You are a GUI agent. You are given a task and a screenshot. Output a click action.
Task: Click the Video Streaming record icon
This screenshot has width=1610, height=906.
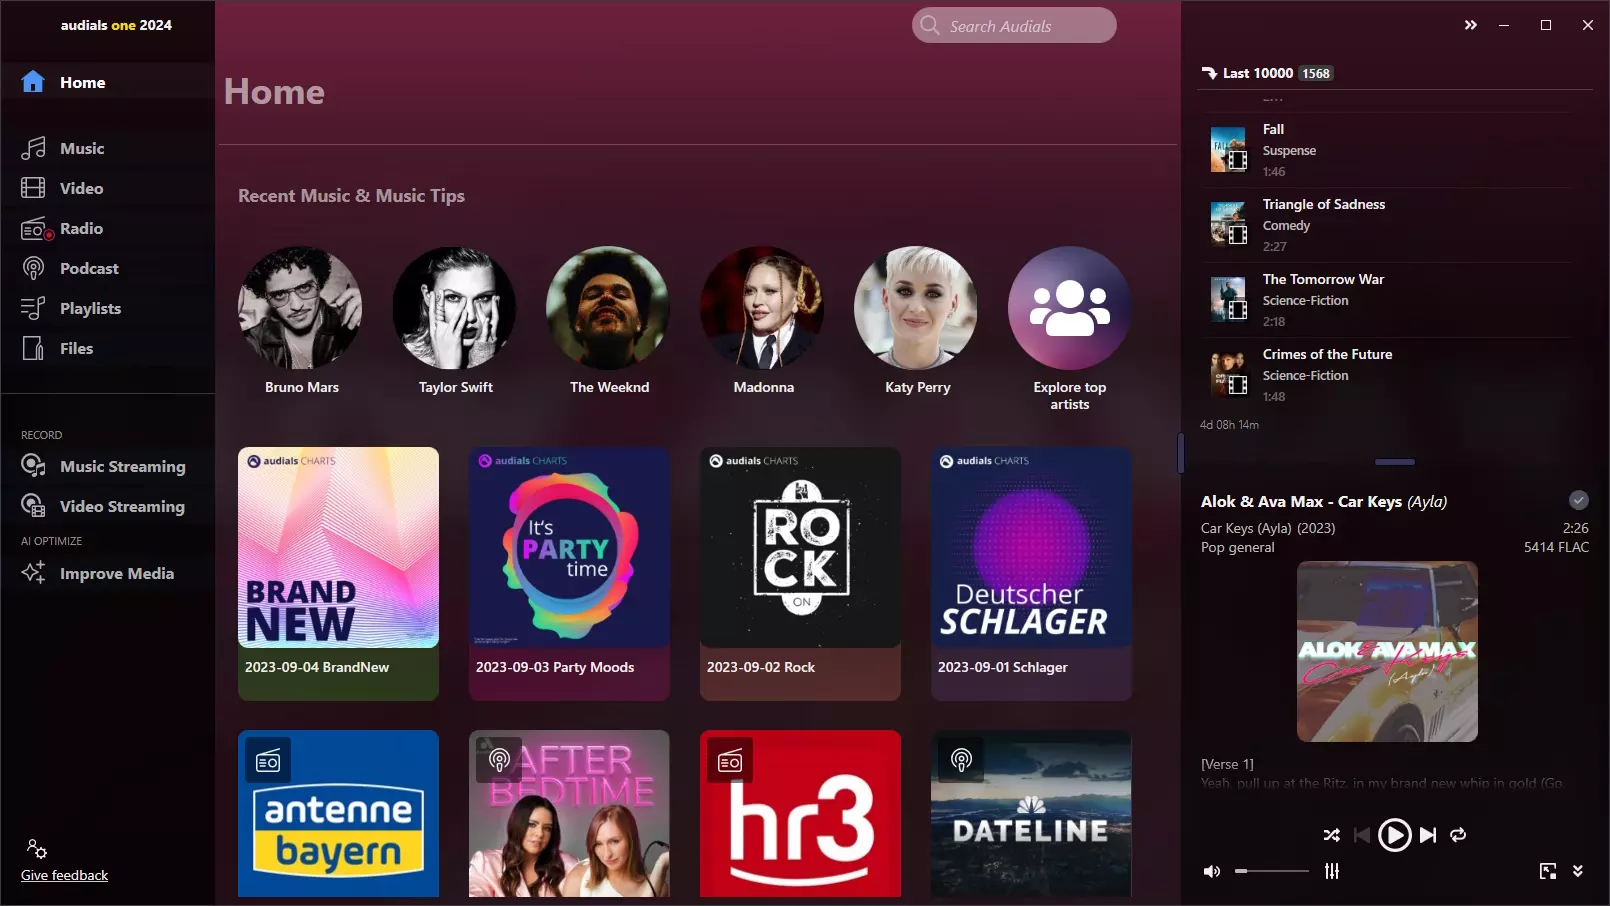coord(33,506)
